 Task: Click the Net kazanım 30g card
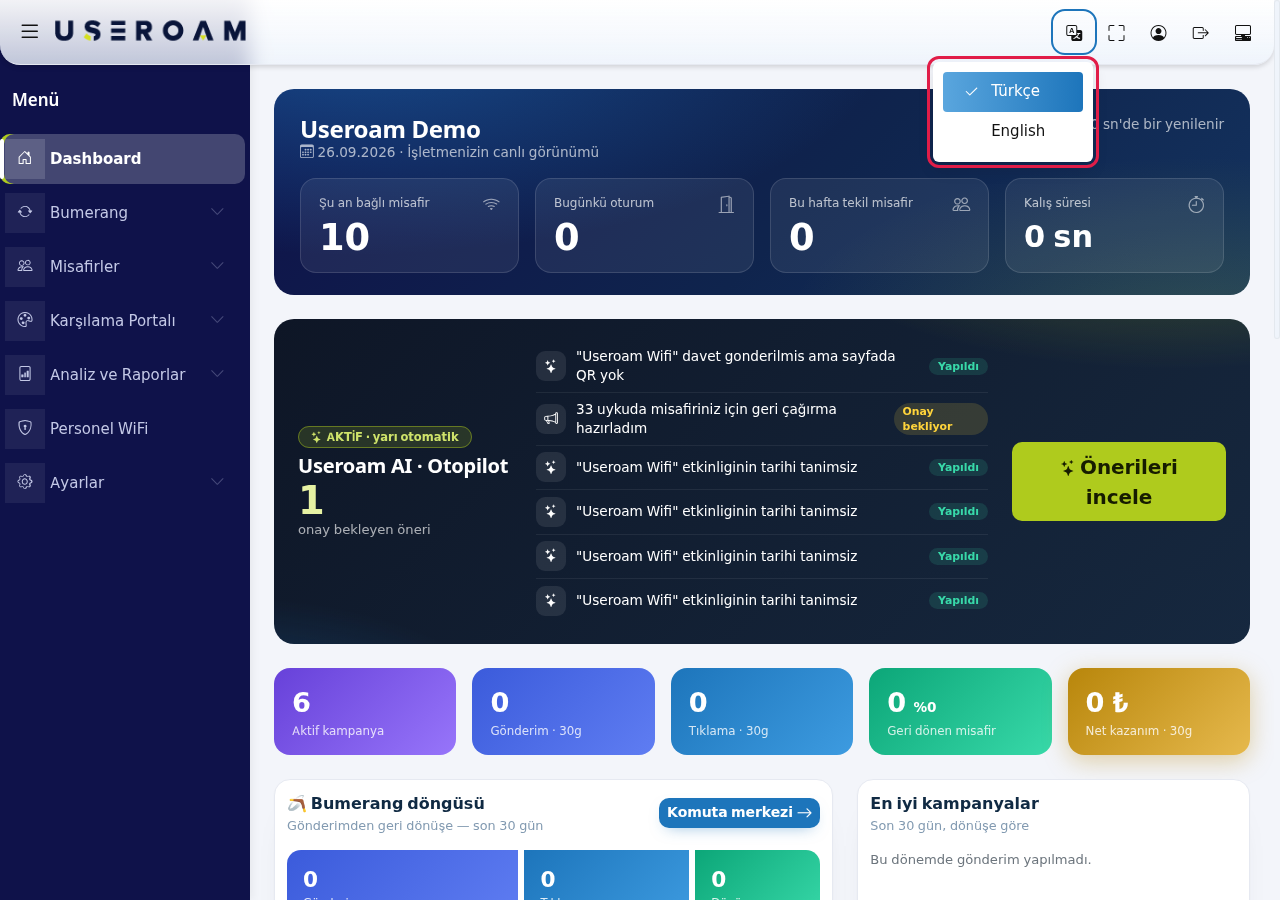click(x=1159, y=711)
